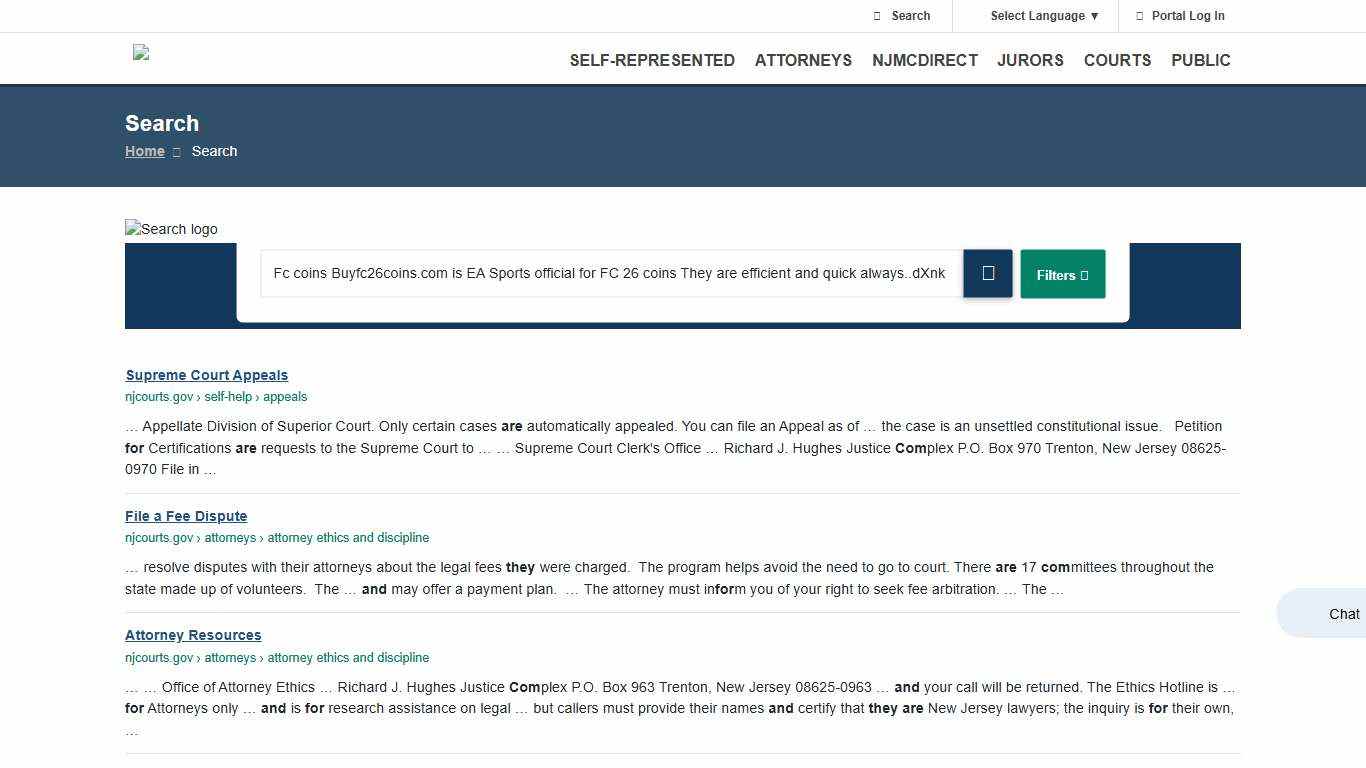Click the filter icon inside the green Filters button
The image size is (1366, 768).
point(1086,274)
